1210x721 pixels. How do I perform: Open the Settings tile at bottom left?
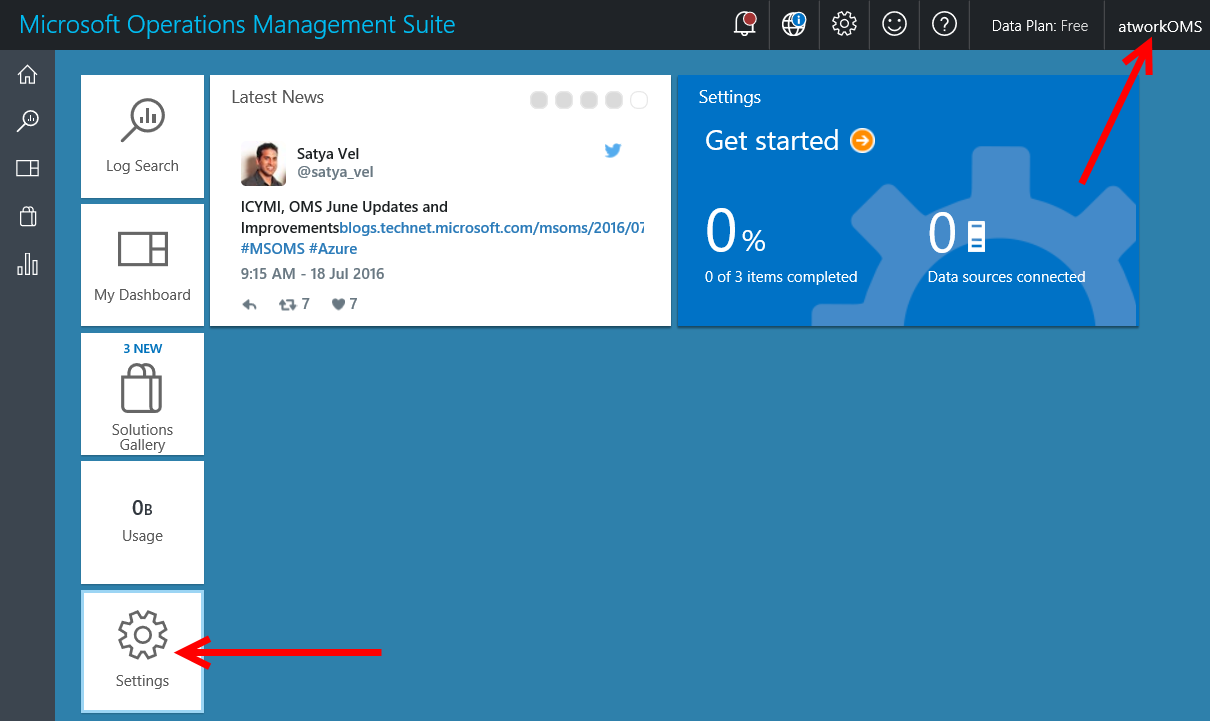tap(142, 651)
